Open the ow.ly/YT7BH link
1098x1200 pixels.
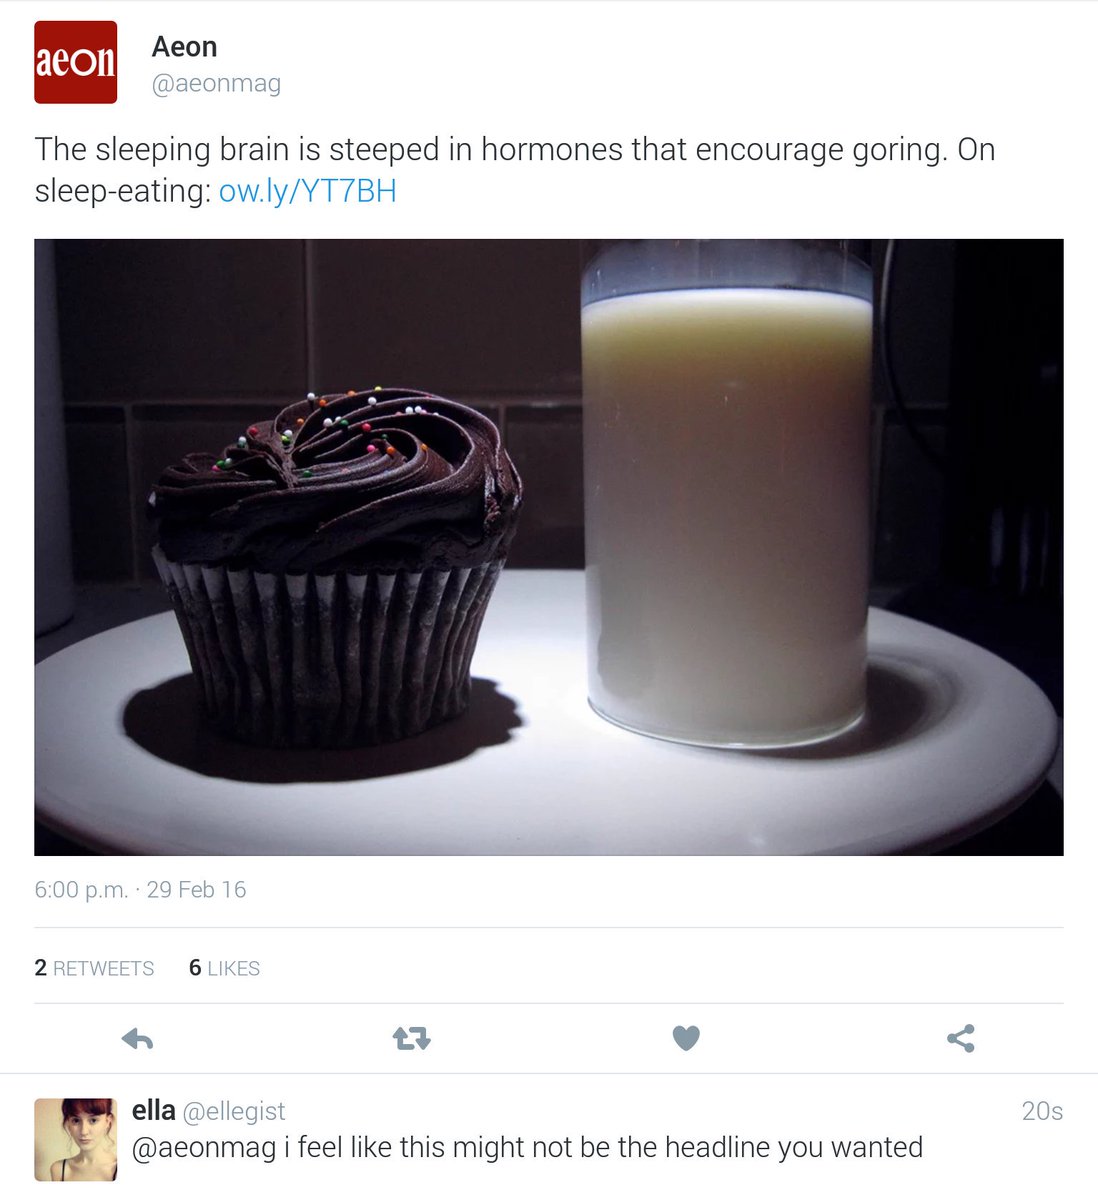(x=308, y=190)
